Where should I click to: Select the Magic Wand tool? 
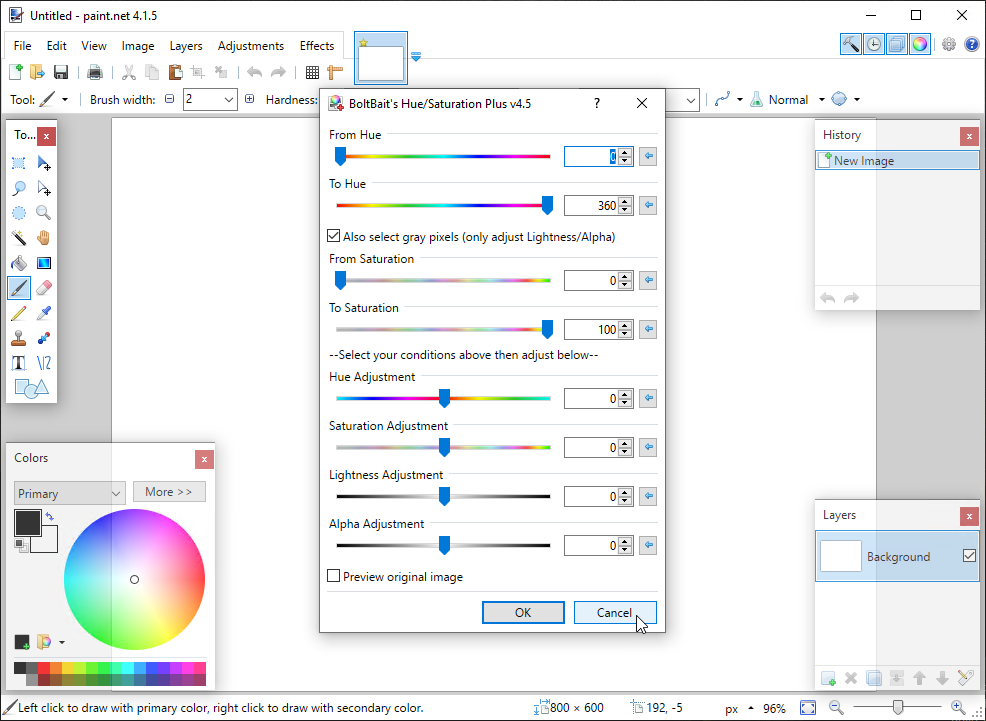19,238
